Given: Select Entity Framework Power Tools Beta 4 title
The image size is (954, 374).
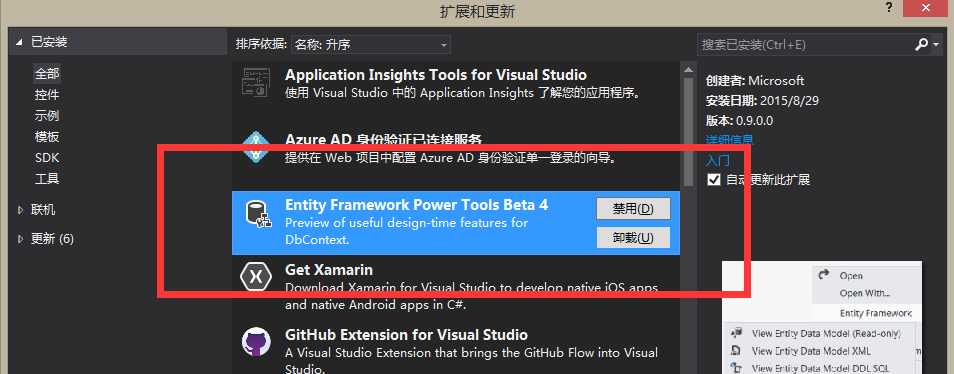Looking at the screenshot, I should point(417,205).
